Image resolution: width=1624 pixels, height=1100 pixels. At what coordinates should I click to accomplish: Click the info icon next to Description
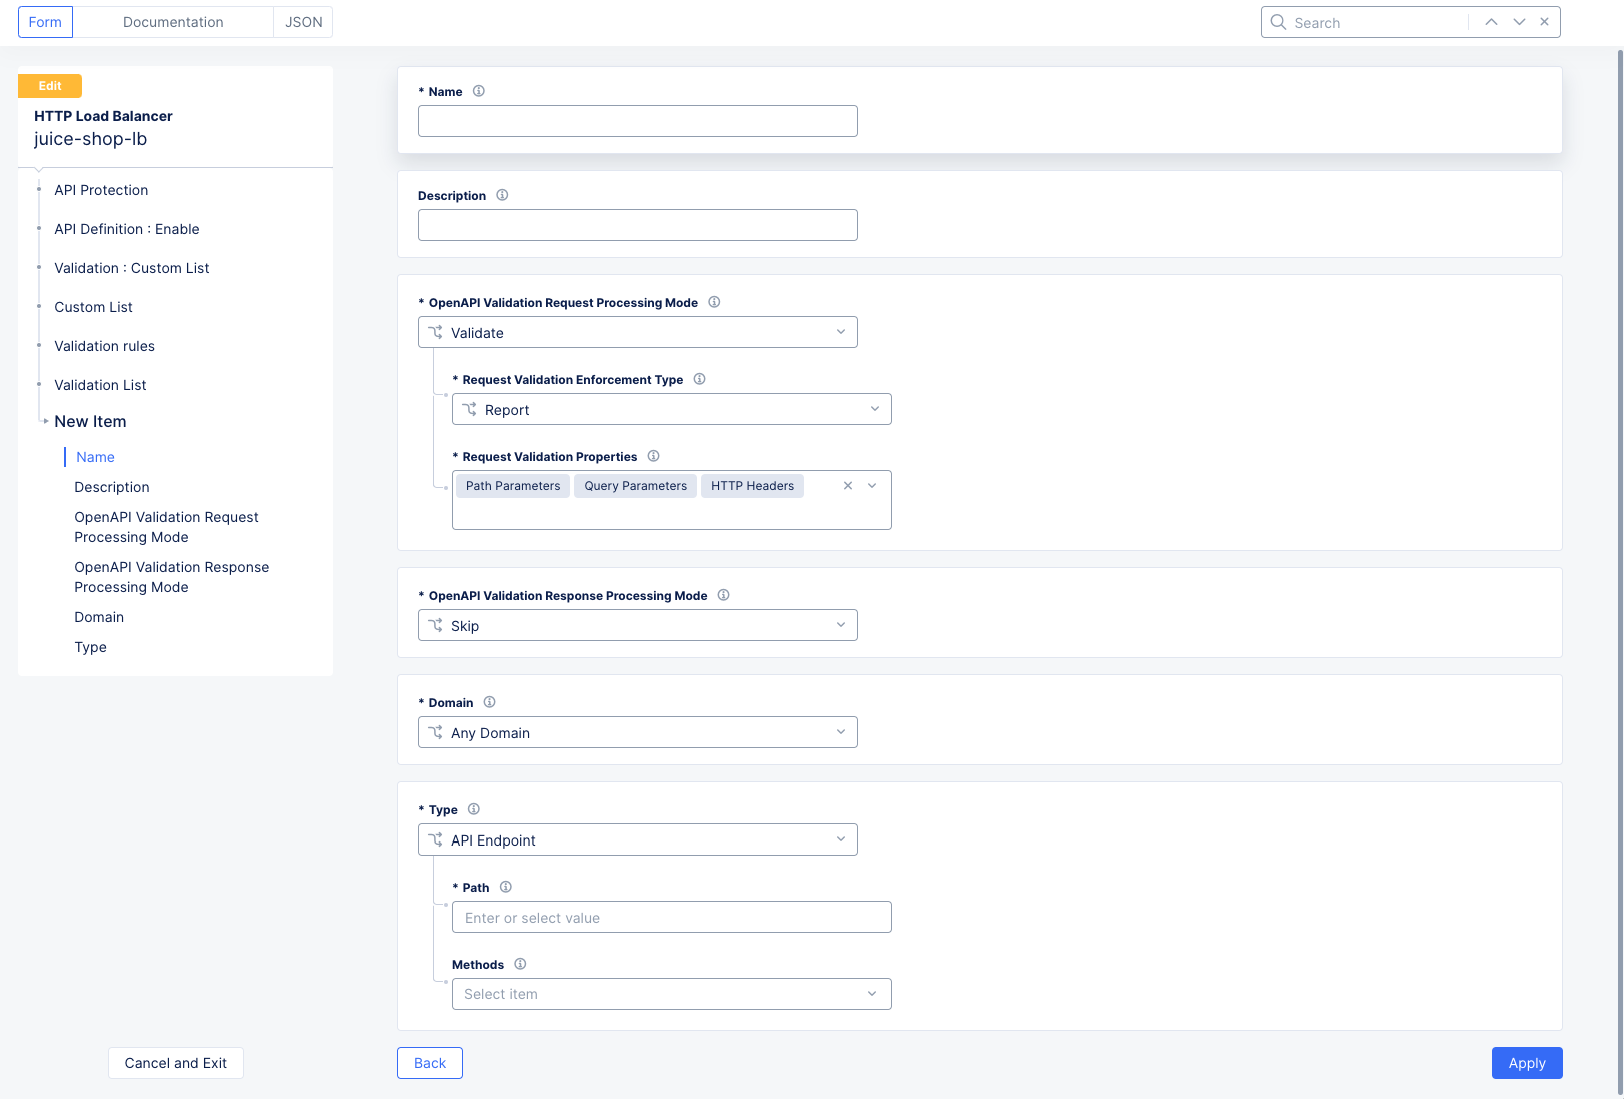click(502, 195)
